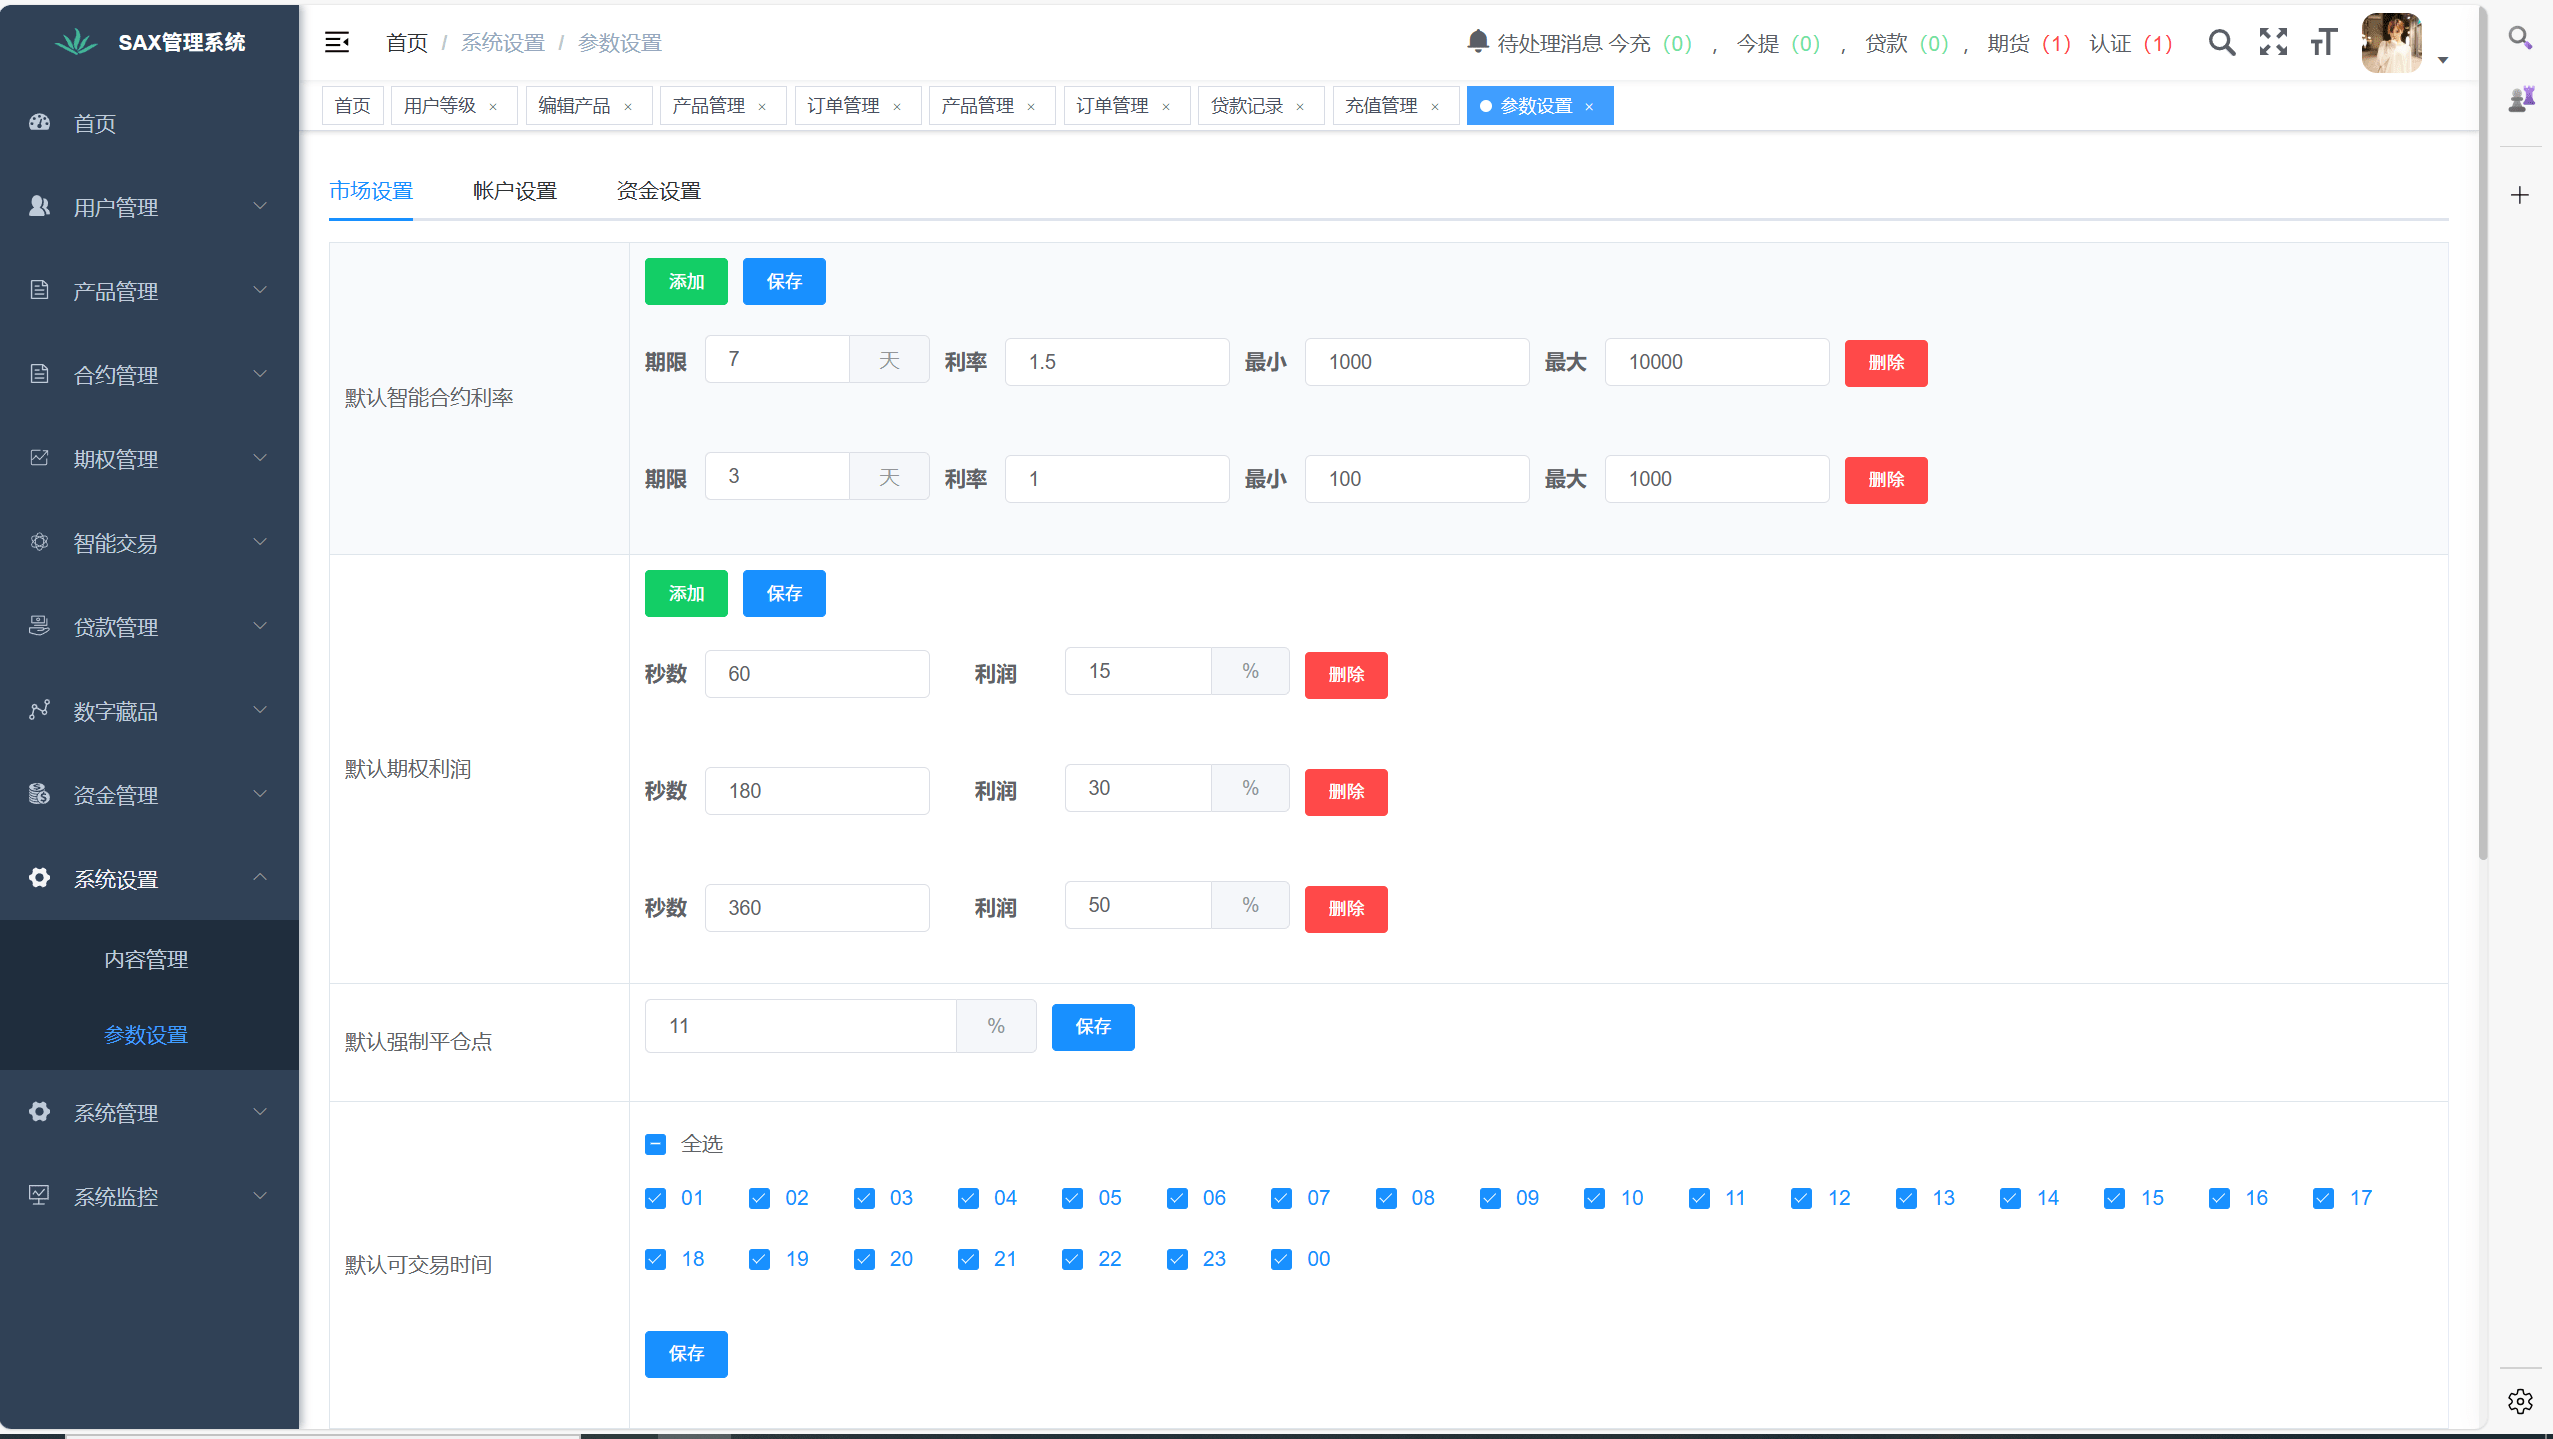Close the 用户等级 tab
This screenshot has height=1439, width=2553.
[493, 107]
